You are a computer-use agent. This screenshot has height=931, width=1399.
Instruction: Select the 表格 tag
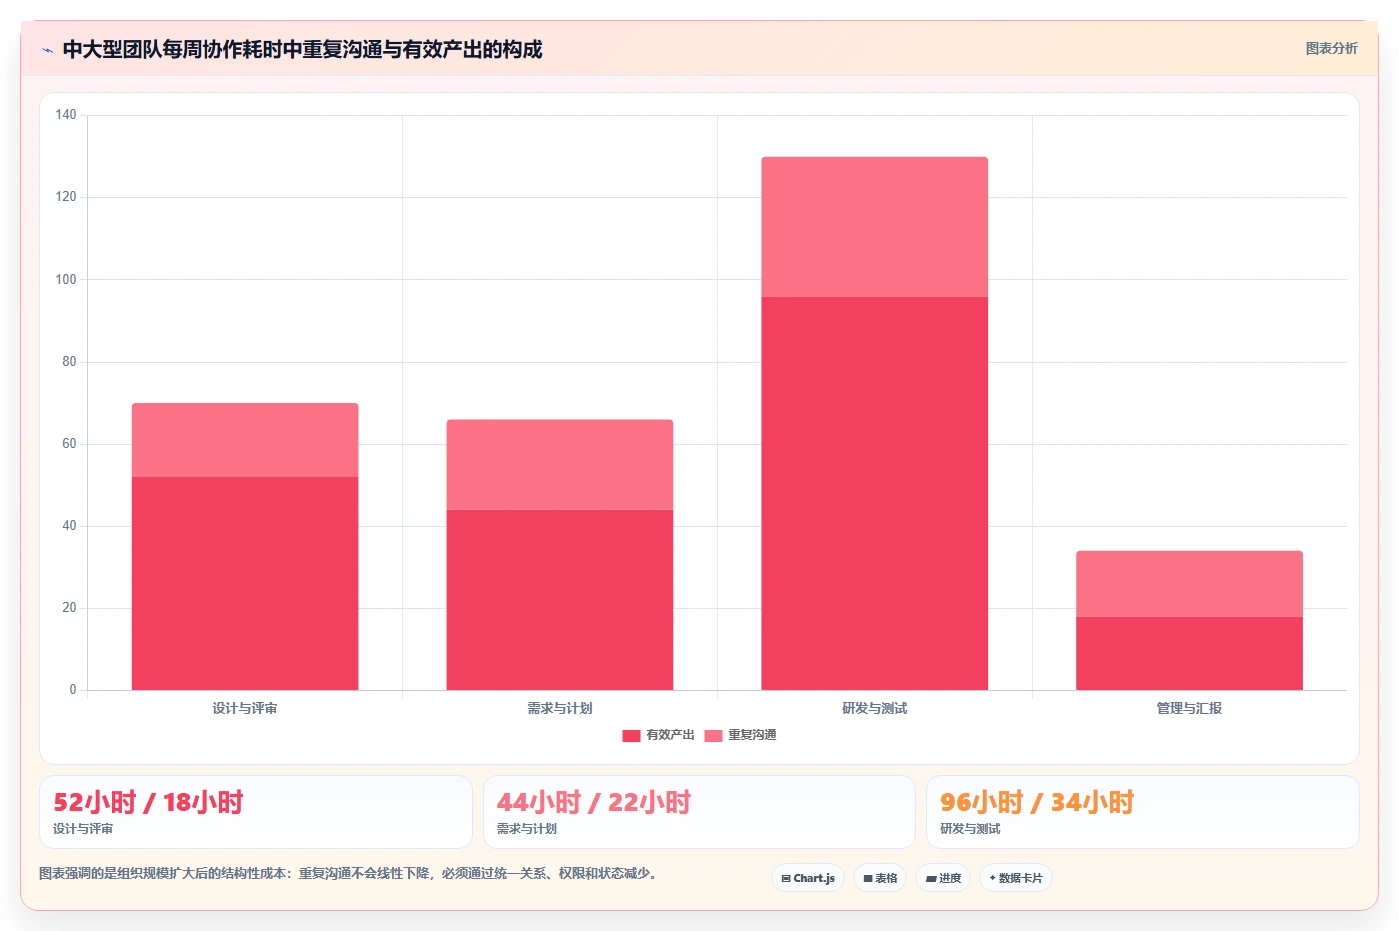[x=880, y=878]
